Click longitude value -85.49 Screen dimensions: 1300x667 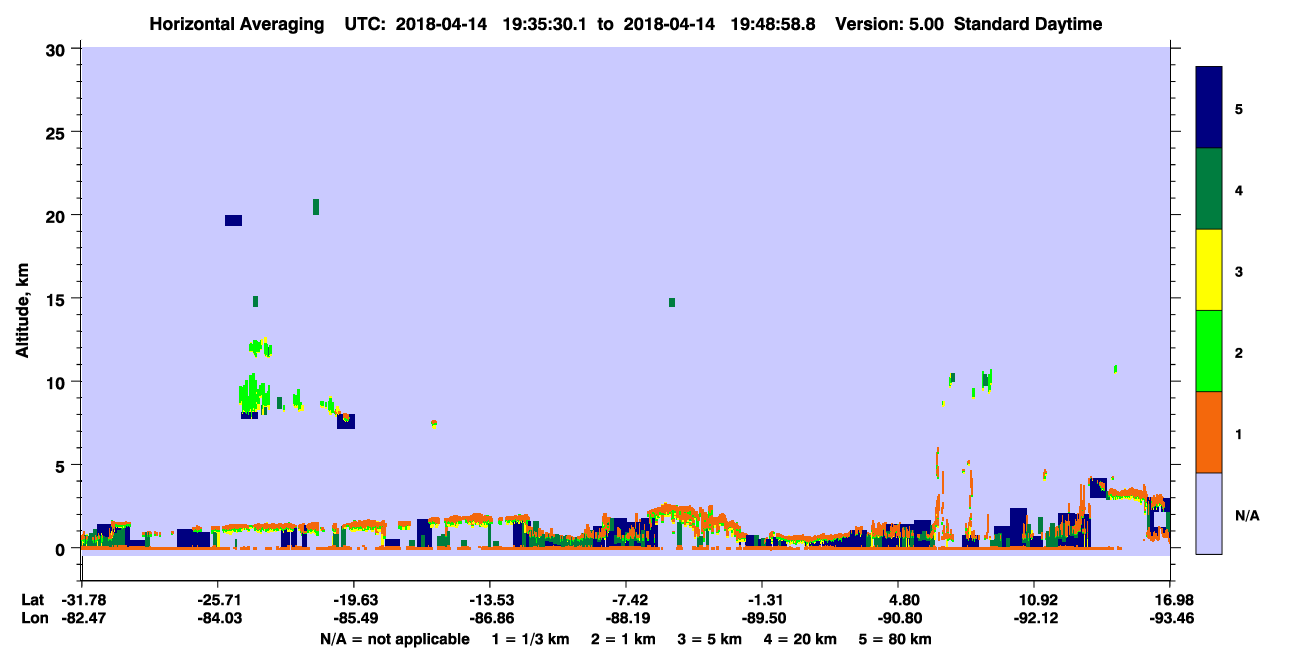point(353,619)
